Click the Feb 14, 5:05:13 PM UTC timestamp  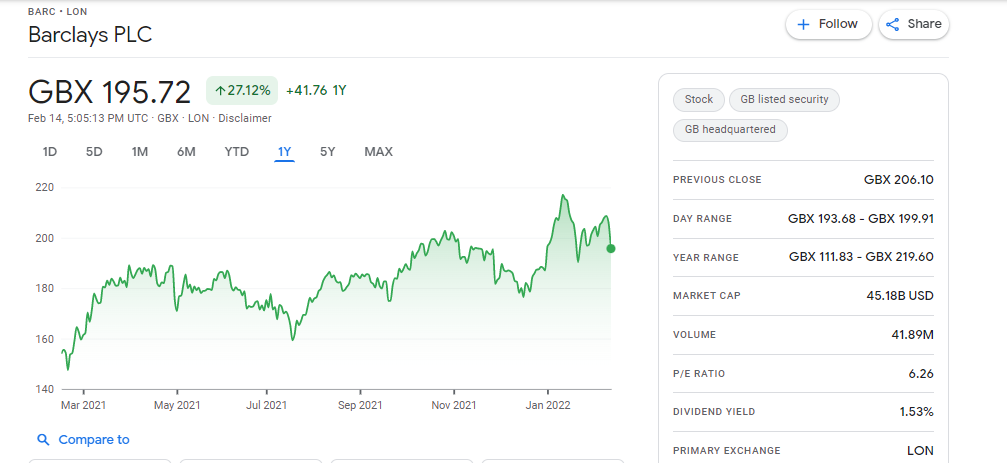point(89,118)
